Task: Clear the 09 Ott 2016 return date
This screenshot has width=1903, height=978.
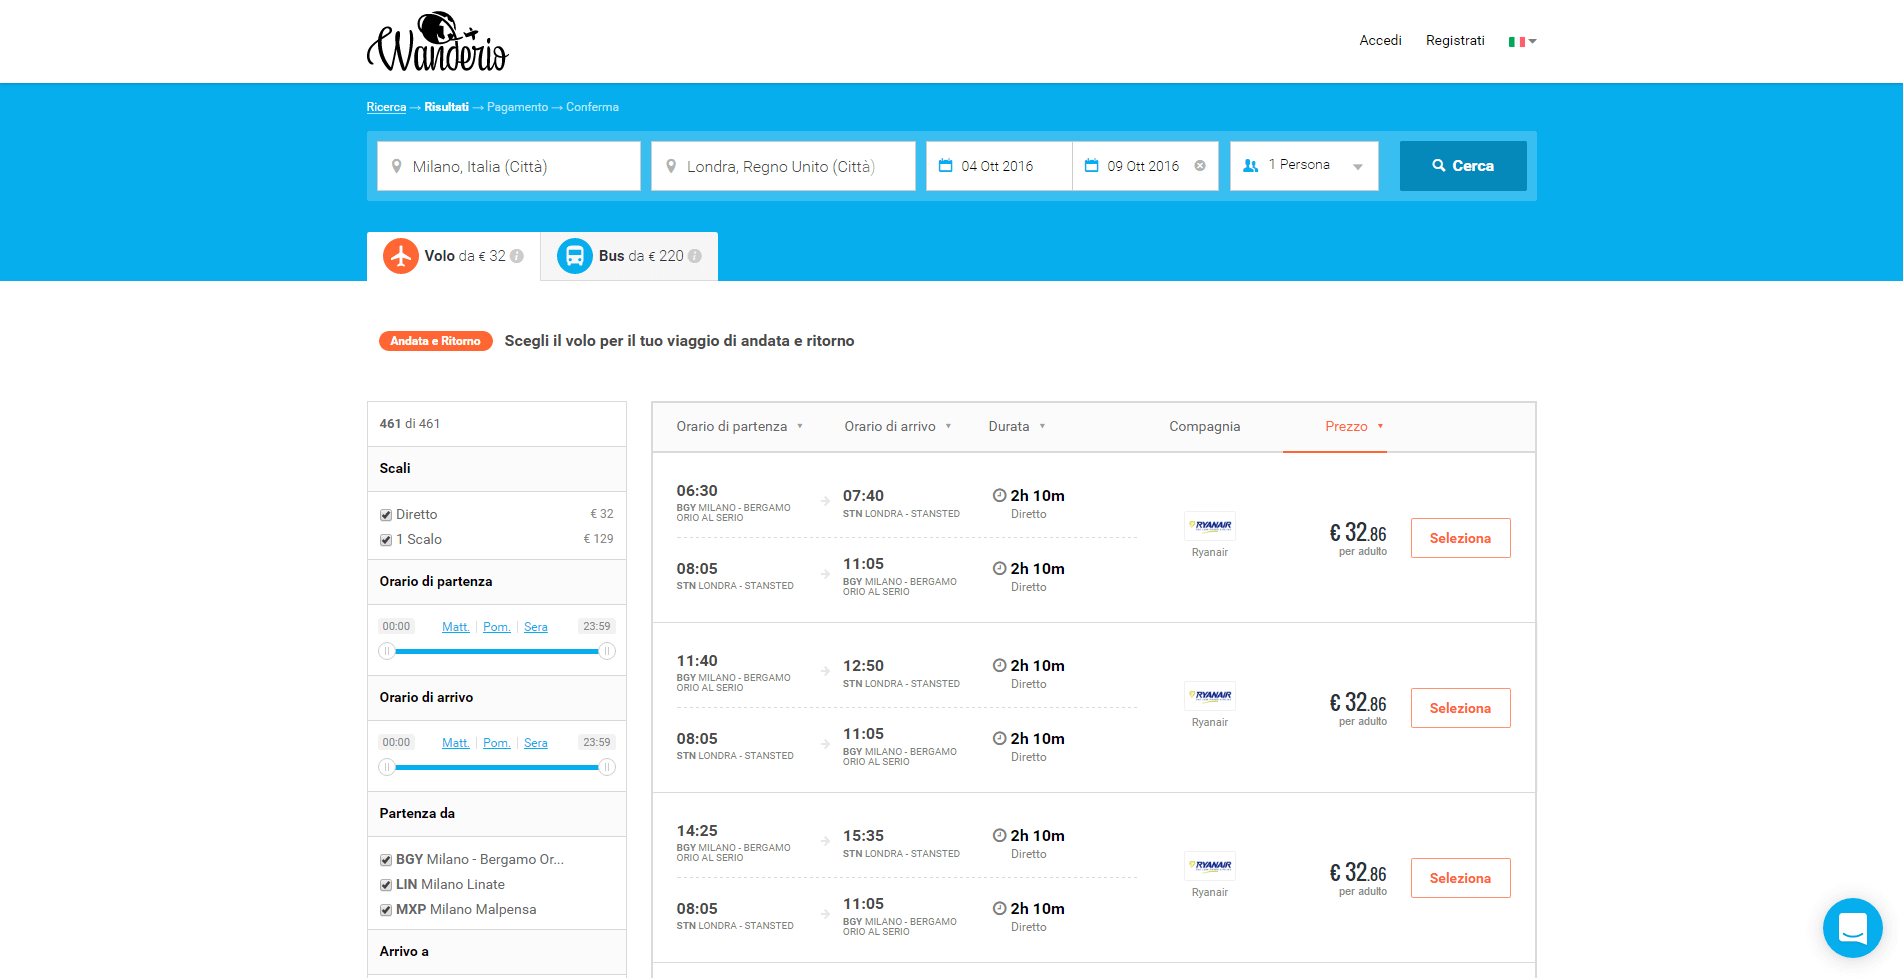Action: pos(1200,166)
